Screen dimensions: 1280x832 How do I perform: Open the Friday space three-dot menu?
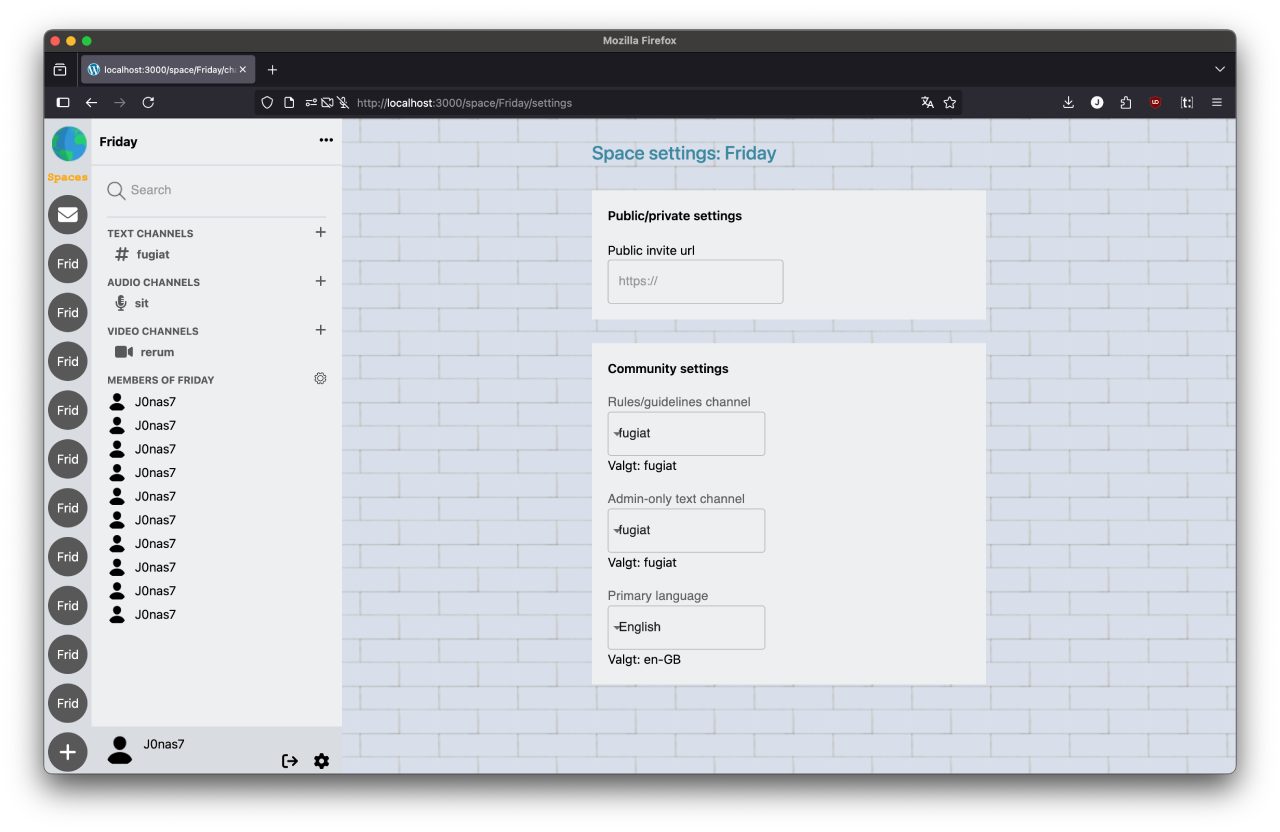(x=326, y=141)
